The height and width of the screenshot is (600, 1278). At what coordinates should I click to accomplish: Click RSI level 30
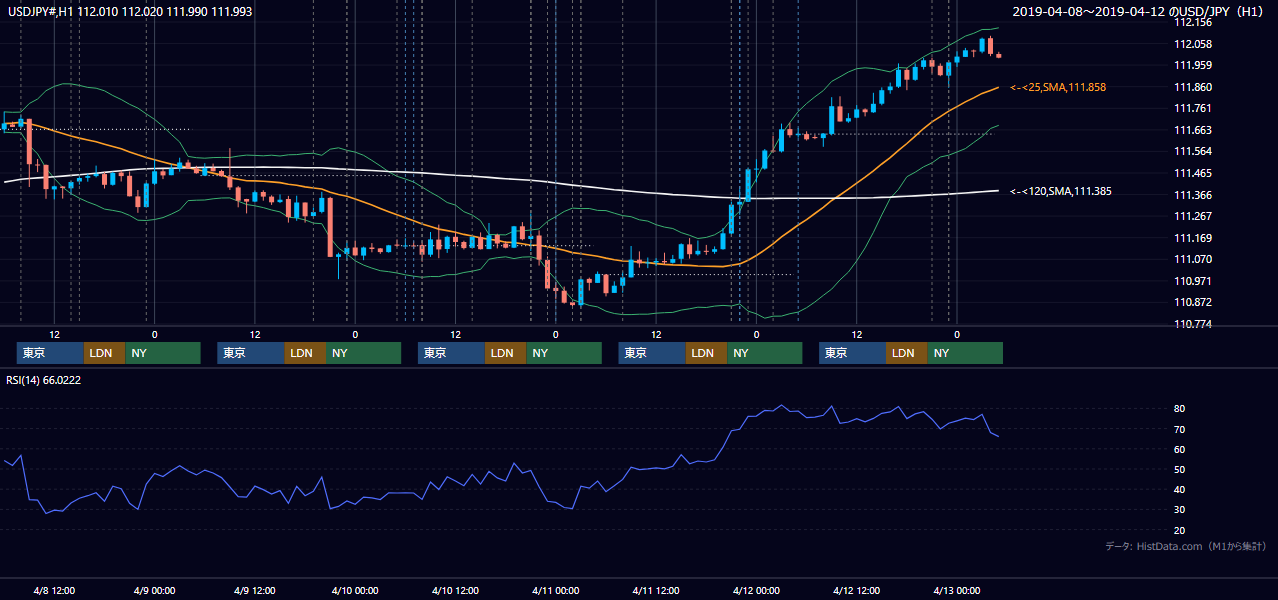(x=1180, y=509)
